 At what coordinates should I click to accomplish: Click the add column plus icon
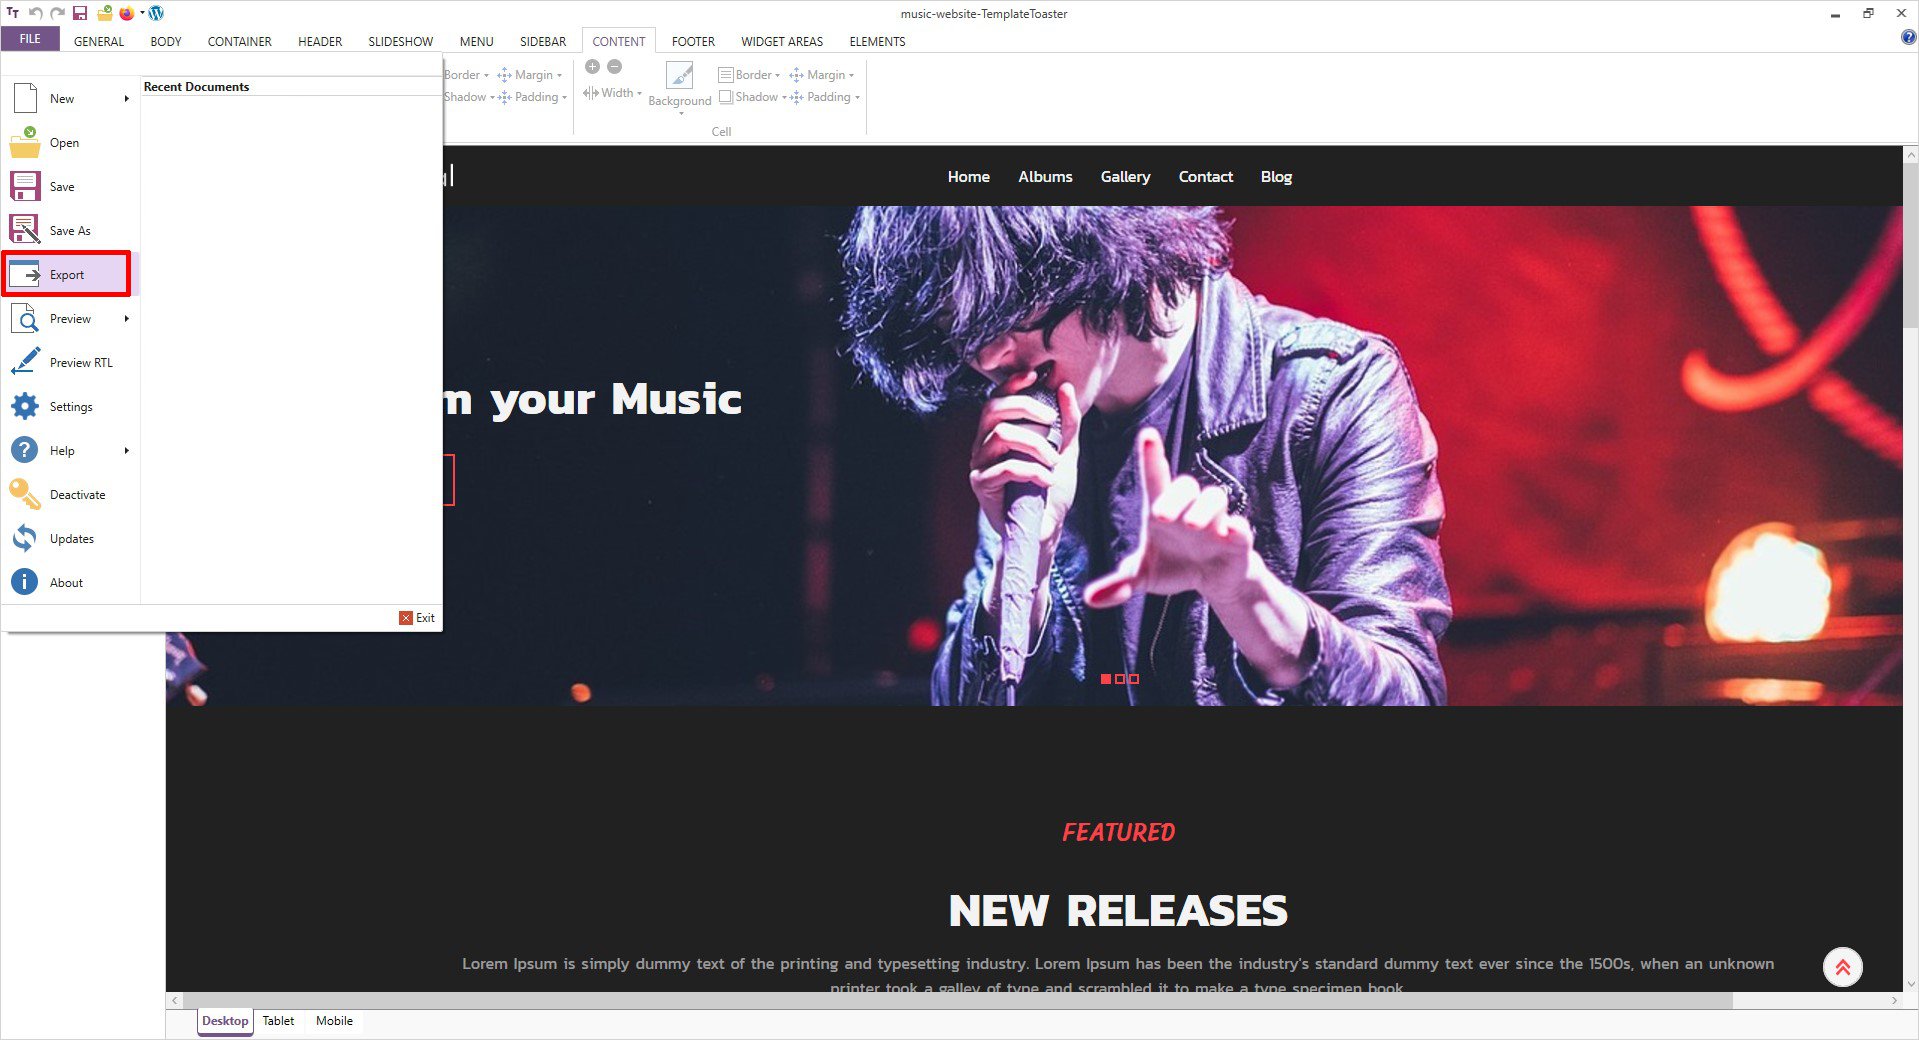(592, 67)
